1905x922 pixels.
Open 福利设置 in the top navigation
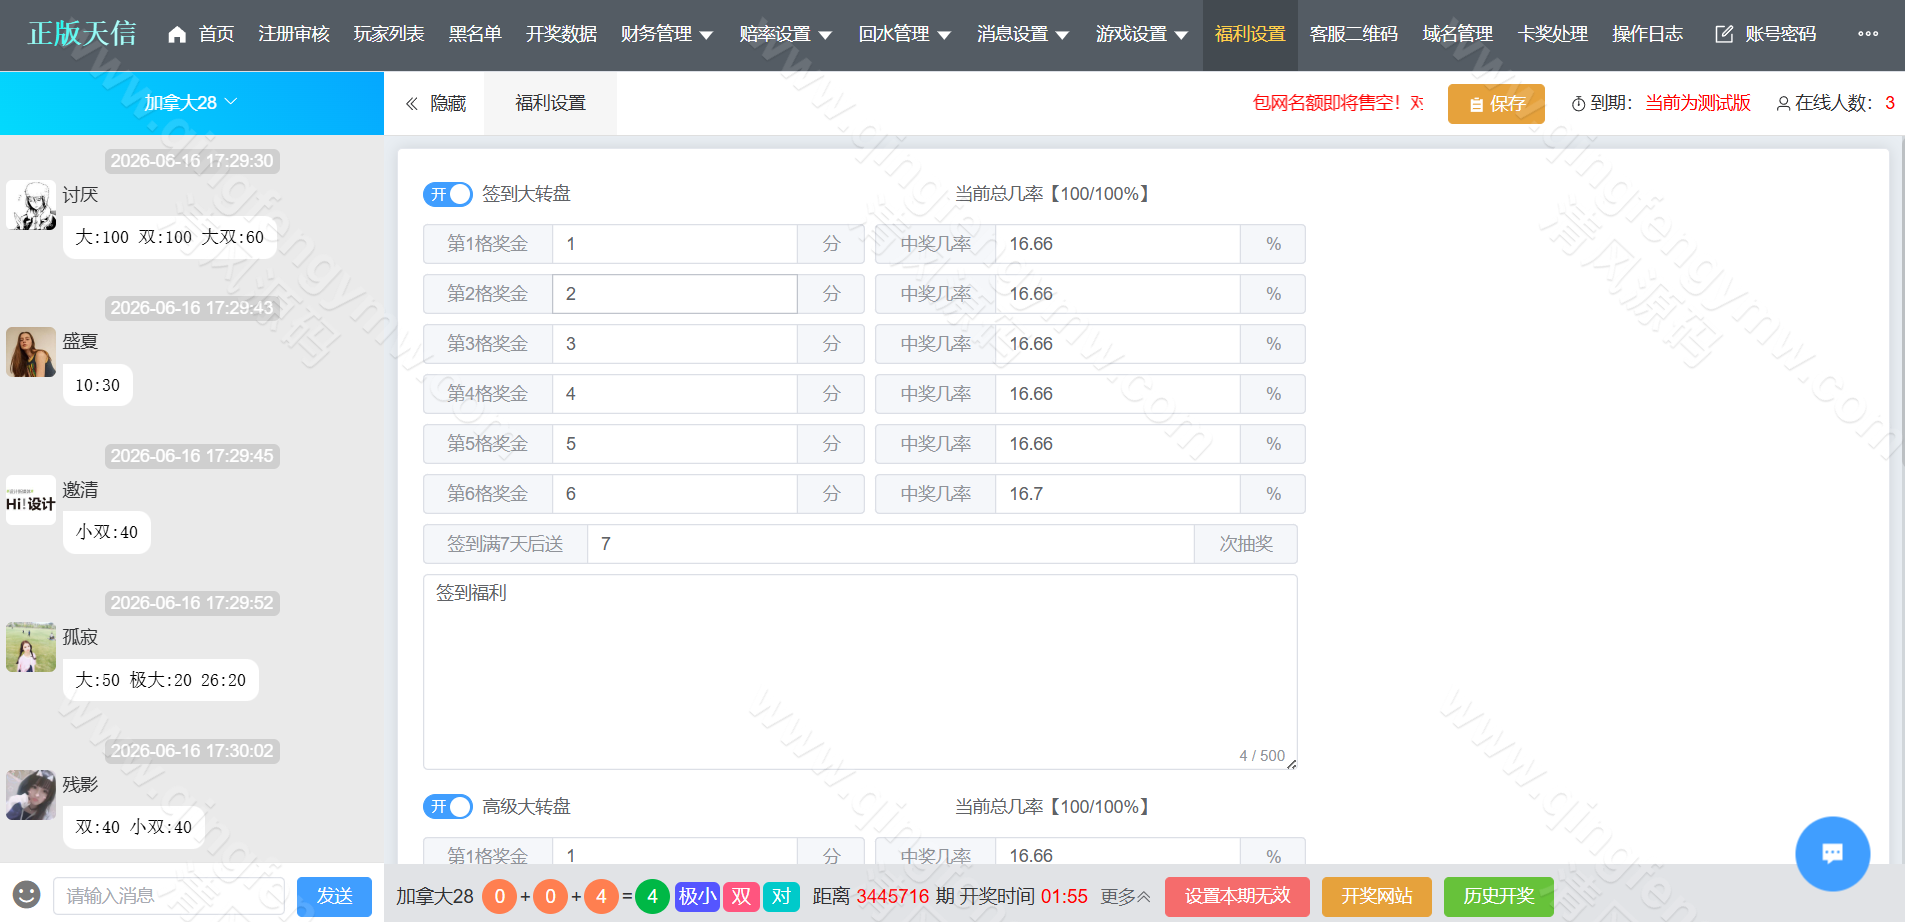tap(1250, 34)
